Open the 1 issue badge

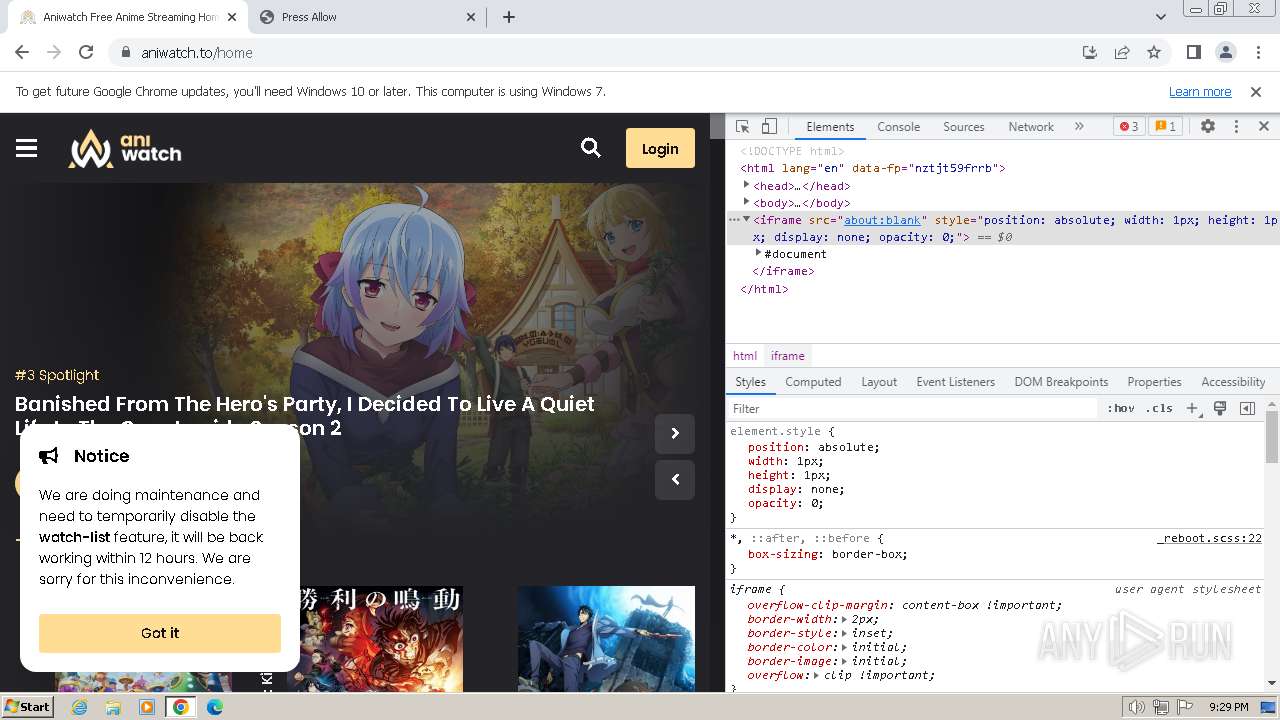1165,127
